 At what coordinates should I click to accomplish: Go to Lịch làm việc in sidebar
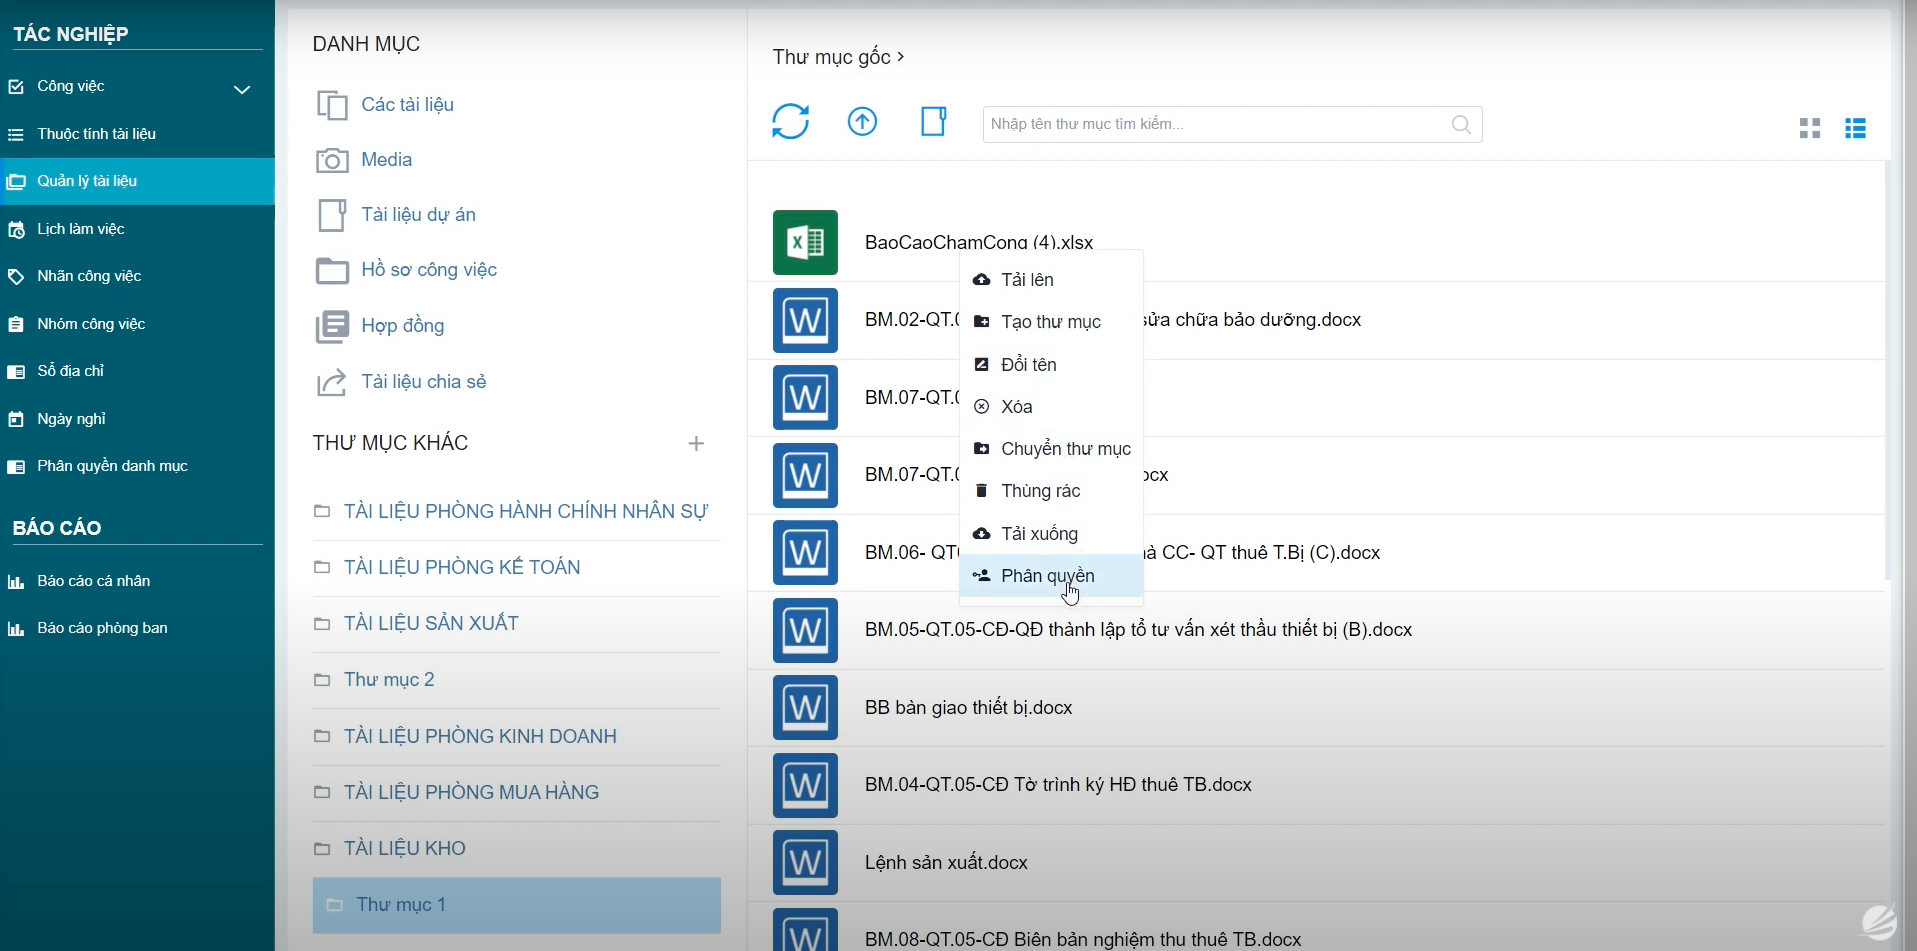(x=80, y=229)
